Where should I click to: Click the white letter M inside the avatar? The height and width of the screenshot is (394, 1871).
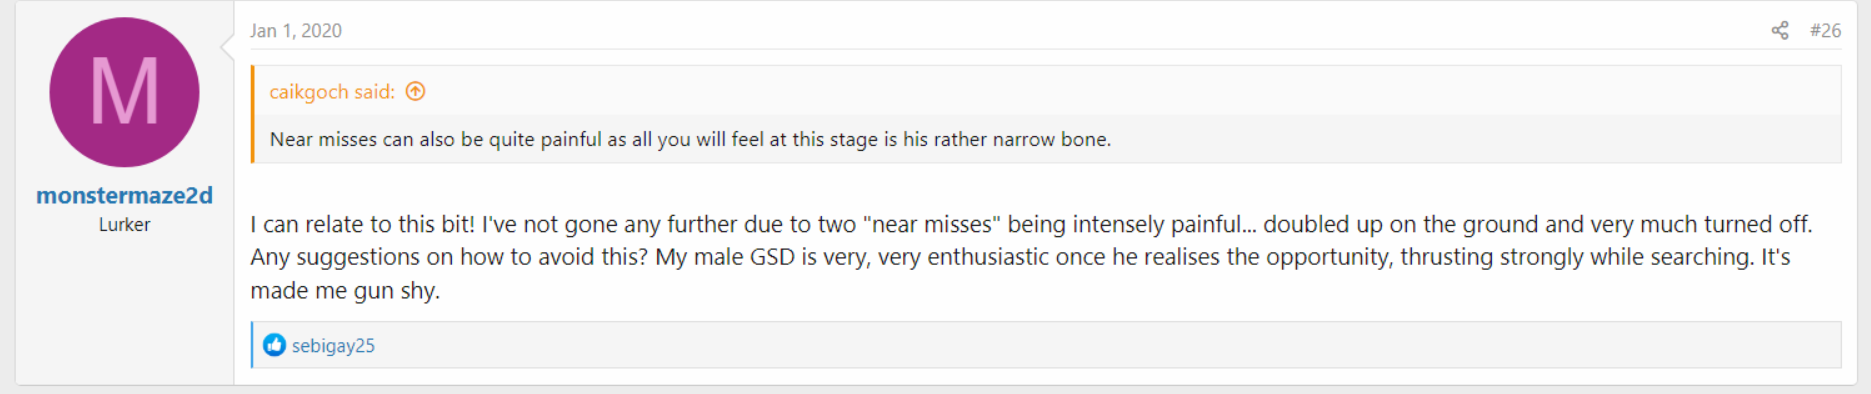point(124,92)
